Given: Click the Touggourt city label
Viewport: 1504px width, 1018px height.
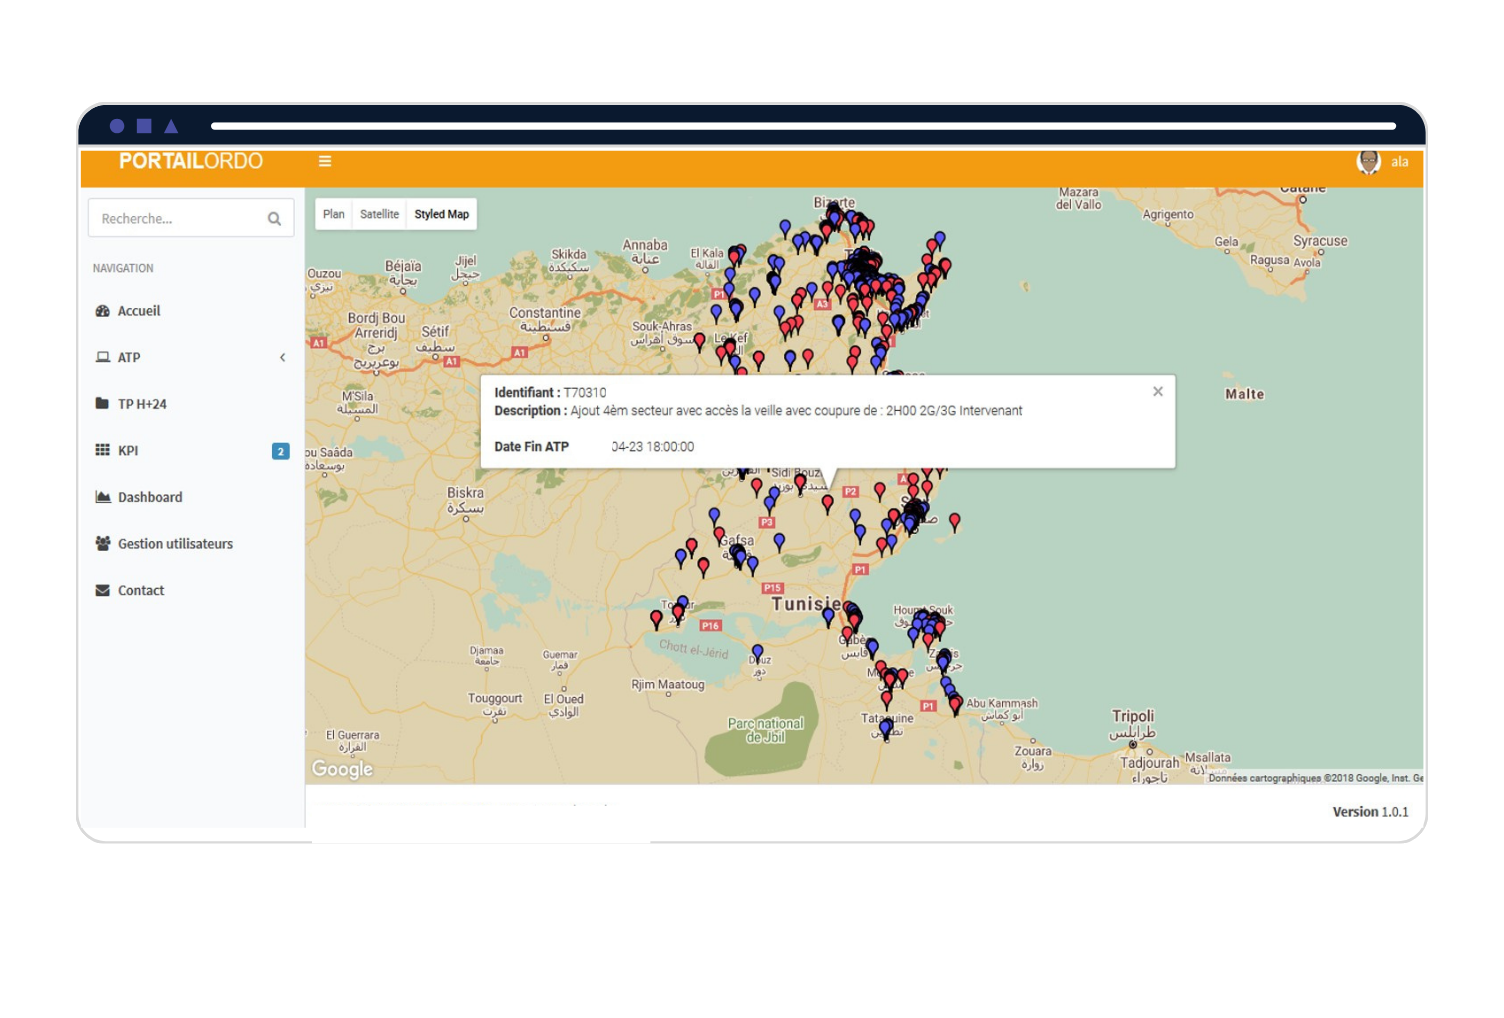Looking at the screenshot, I should [x=495, y=698].
